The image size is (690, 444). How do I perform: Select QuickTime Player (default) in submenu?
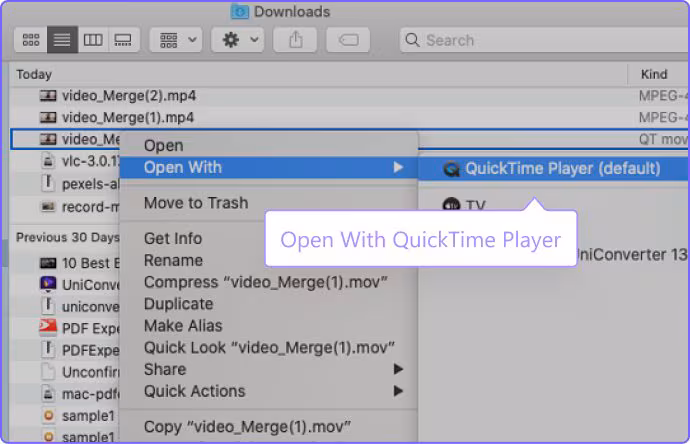point(554,169)
